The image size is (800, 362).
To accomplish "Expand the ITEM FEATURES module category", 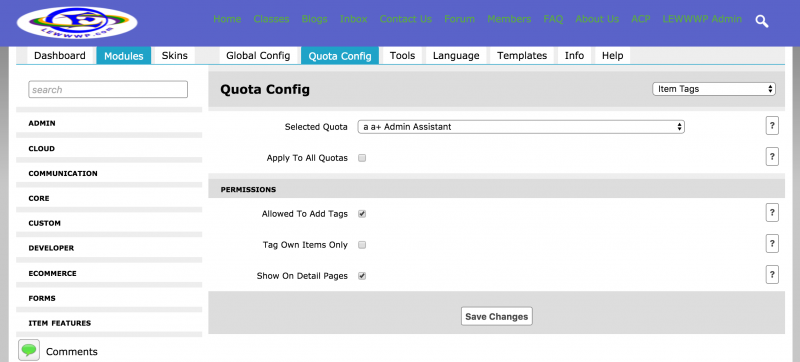I will pyautogui.click(x=109, y=323).
